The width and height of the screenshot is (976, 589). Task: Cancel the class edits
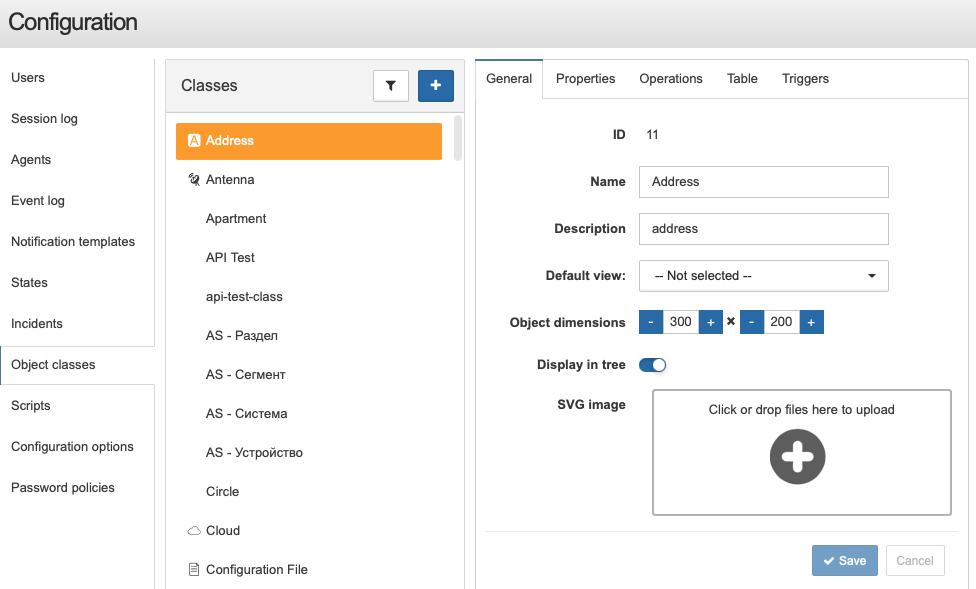(914, 560)
